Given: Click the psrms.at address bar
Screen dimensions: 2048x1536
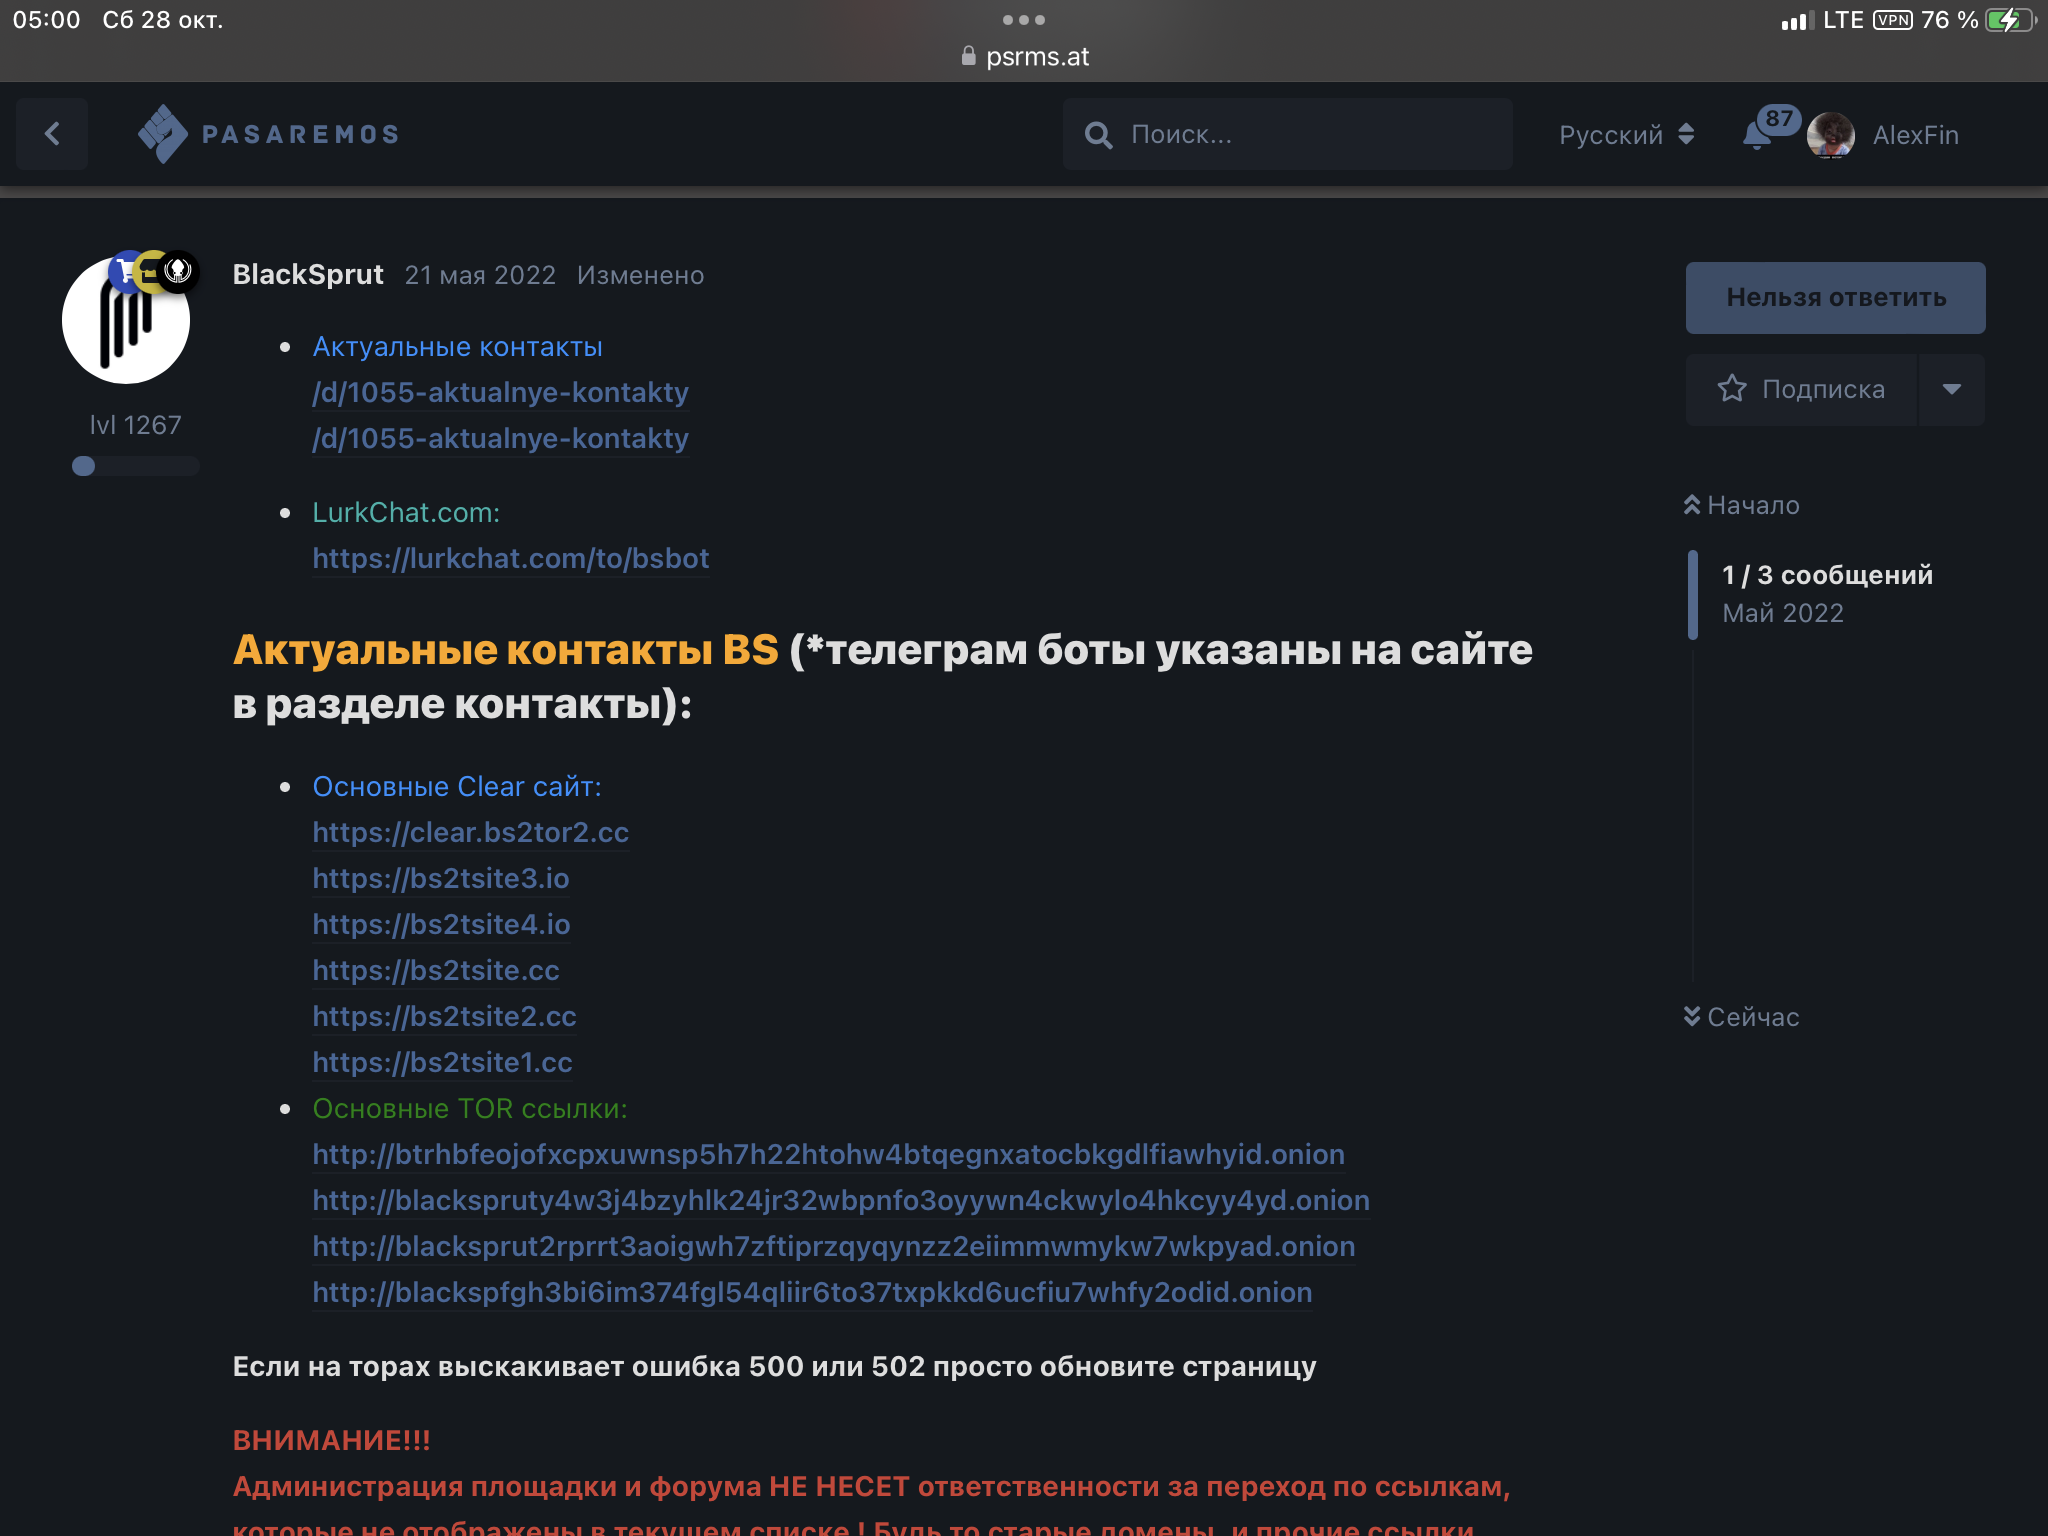Looking at the screenshot, I should click(x=1024, y=57).
